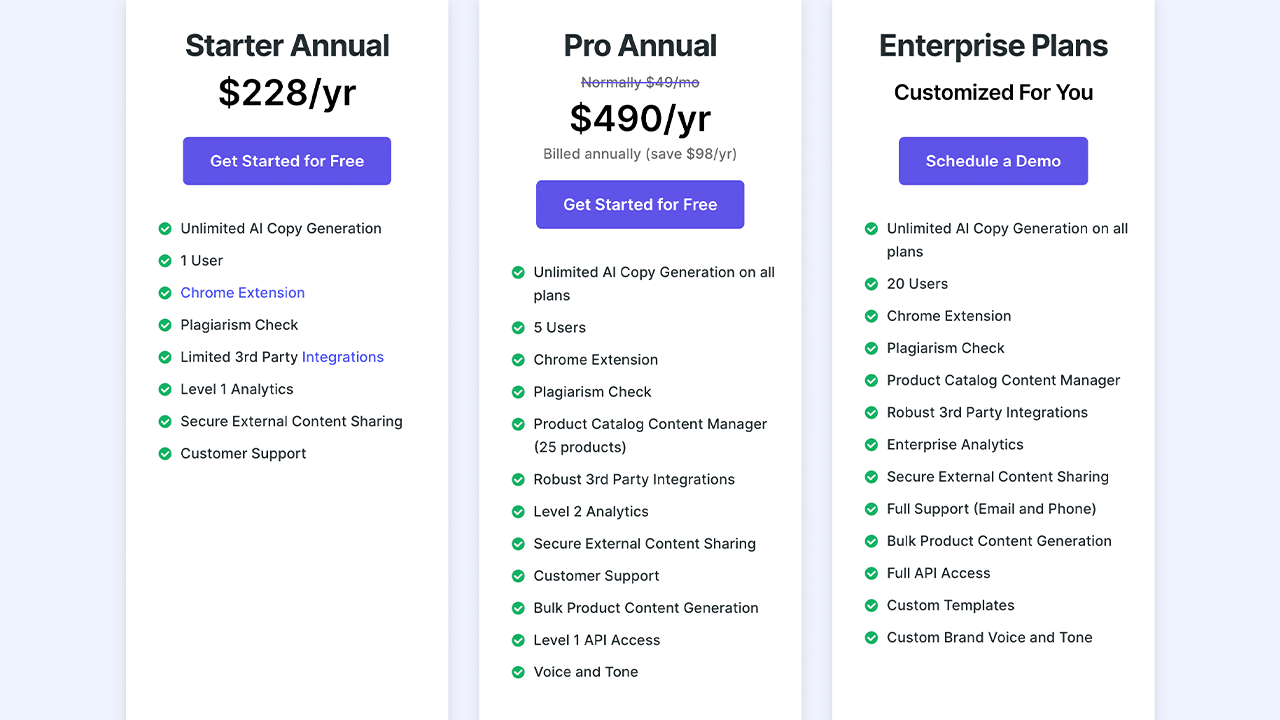Click checkmark beside Bulk Product Content Generation in Pro
Screen dimensions: 1280x720
point(518,608)
